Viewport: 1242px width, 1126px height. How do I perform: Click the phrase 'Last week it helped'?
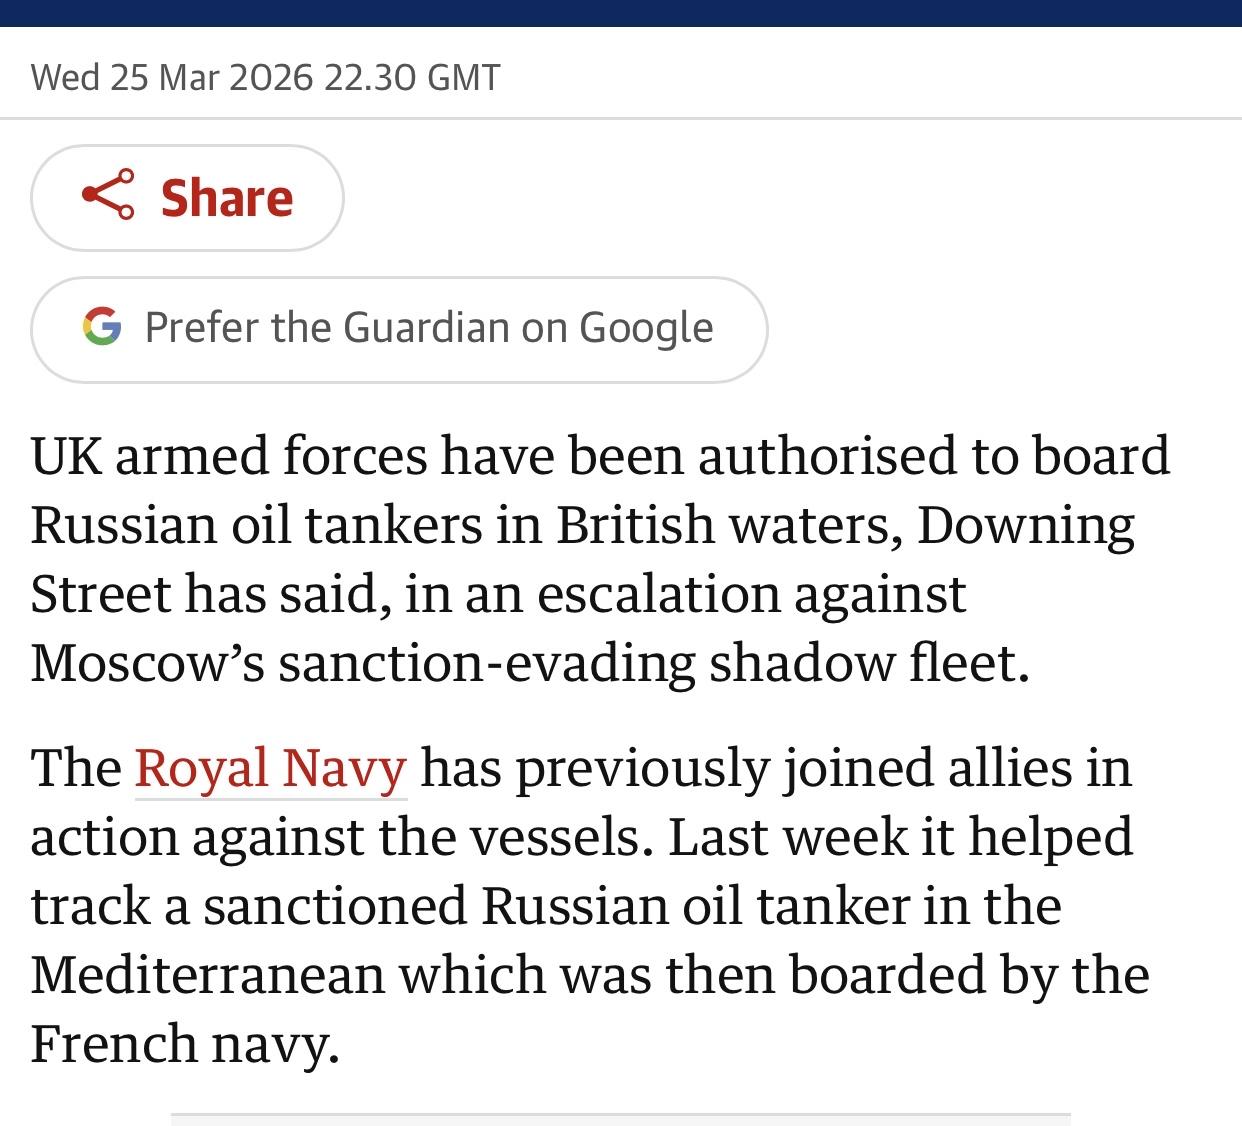point(900,837)
